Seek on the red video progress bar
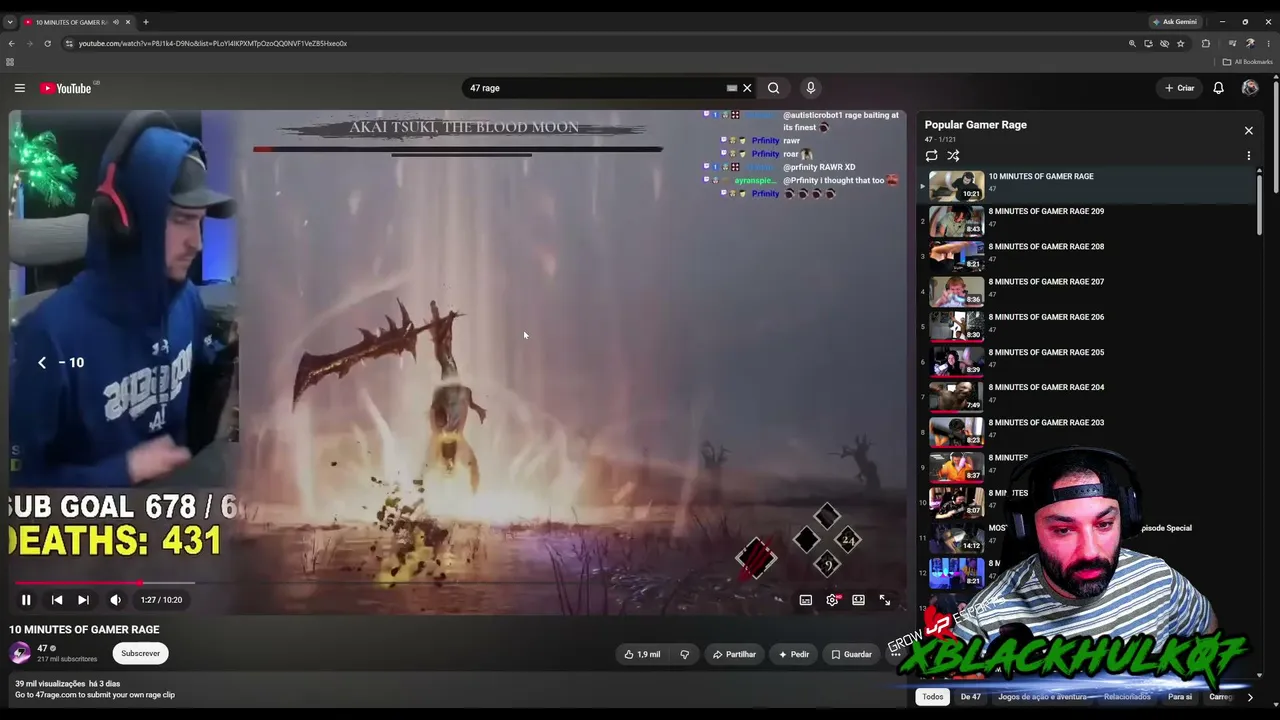The height and width of the screenshot is (720, 1280). click(x=105, y=582)
